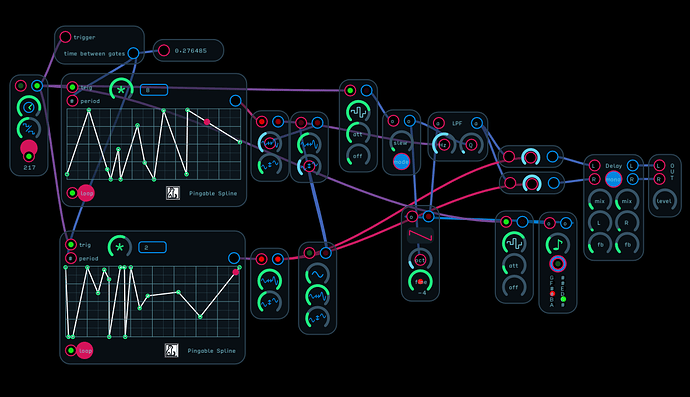Click the 217 tempo readout

[29, 168]
